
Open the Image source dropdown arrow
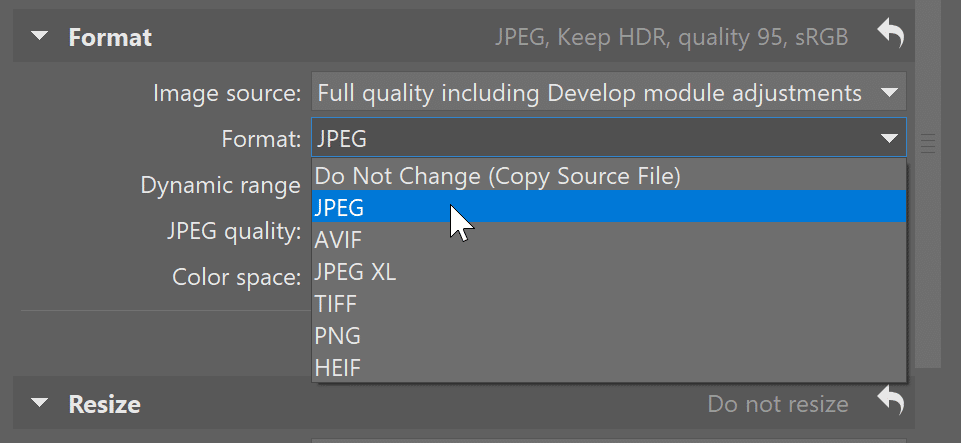point(888,93)
